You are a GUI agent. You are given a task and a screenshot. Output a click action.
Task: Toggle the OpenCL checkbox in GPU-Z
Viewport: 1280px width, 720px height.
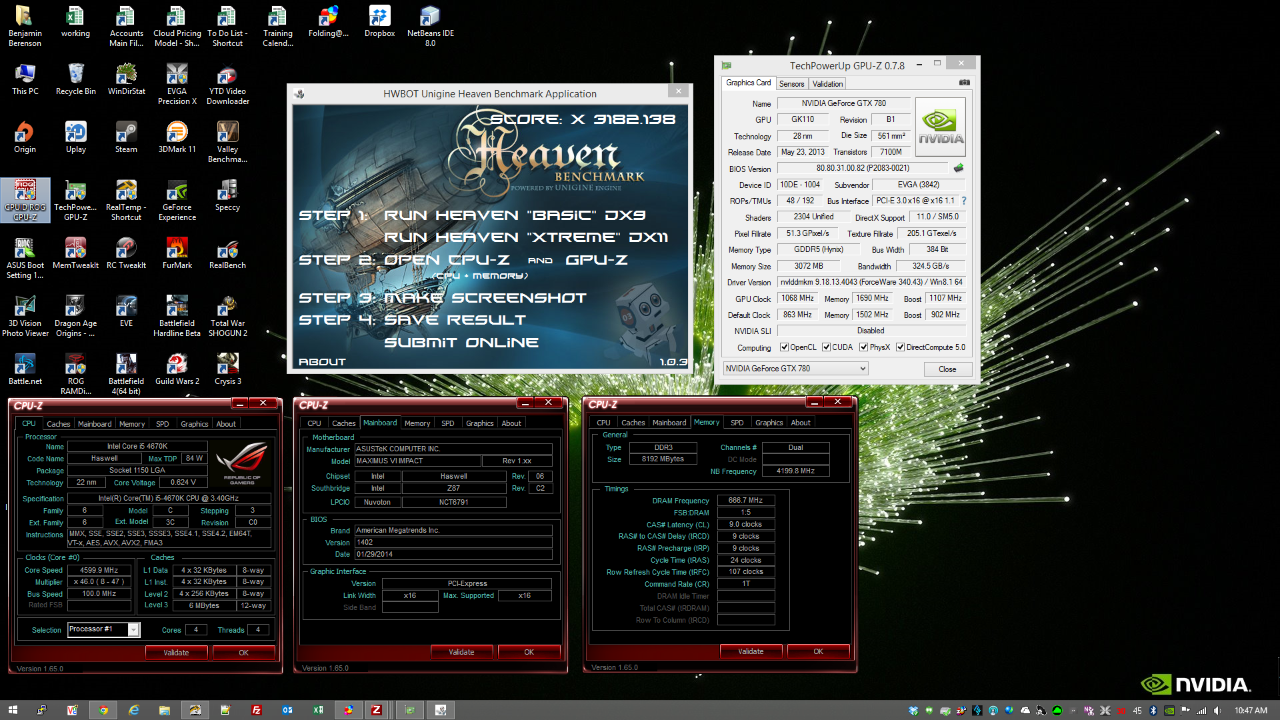pos(784,347)
